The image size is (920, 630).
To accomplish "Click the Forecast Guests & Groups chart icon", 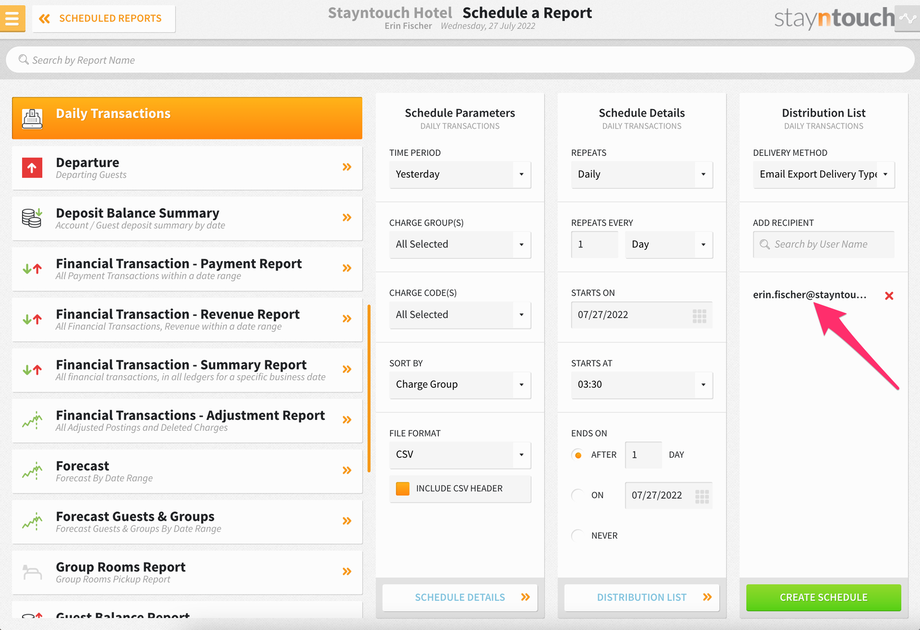I will coord(32,521).
